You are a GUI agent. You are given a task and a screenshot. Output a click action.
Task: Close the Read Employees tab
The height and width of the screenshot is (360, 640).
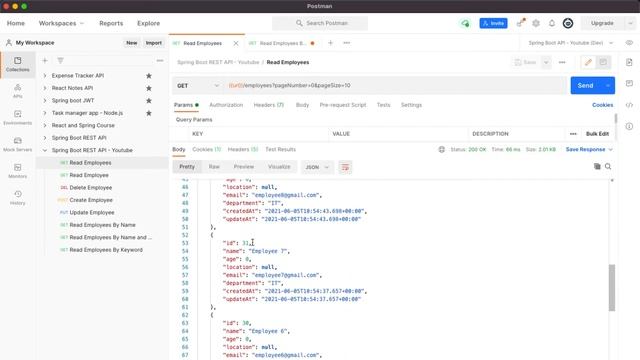click(x=236, y=43)
